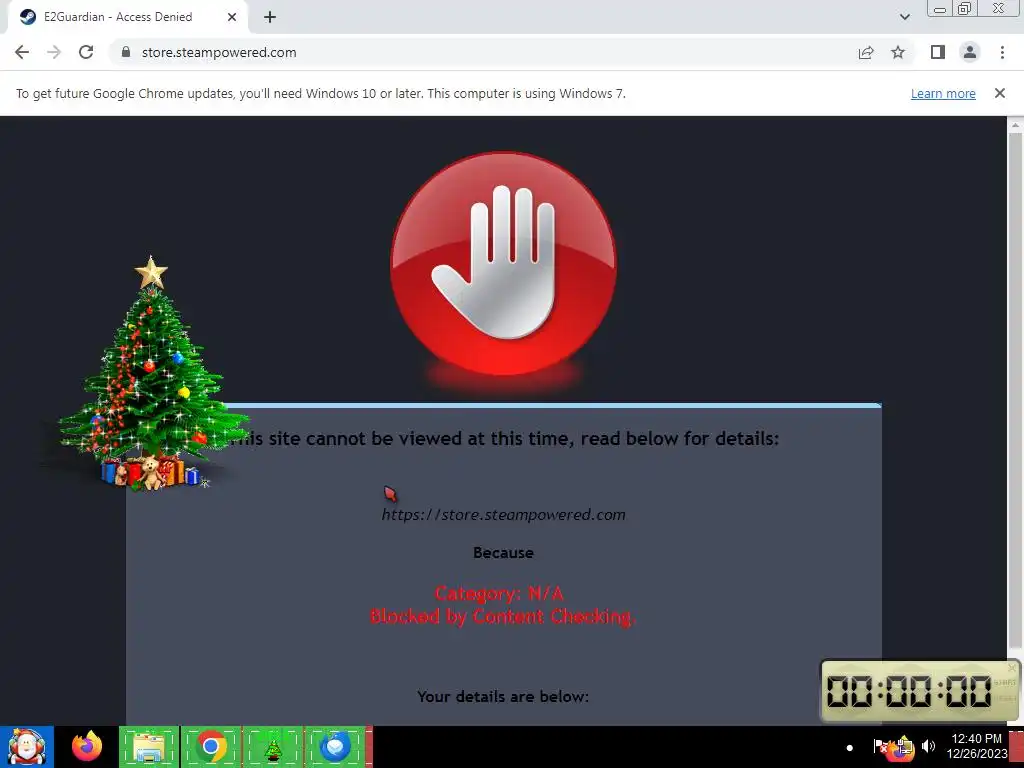This screenshot has width=1024, height=768.
Task: Open Action Center flag tray icon
Action: [880, 746]
